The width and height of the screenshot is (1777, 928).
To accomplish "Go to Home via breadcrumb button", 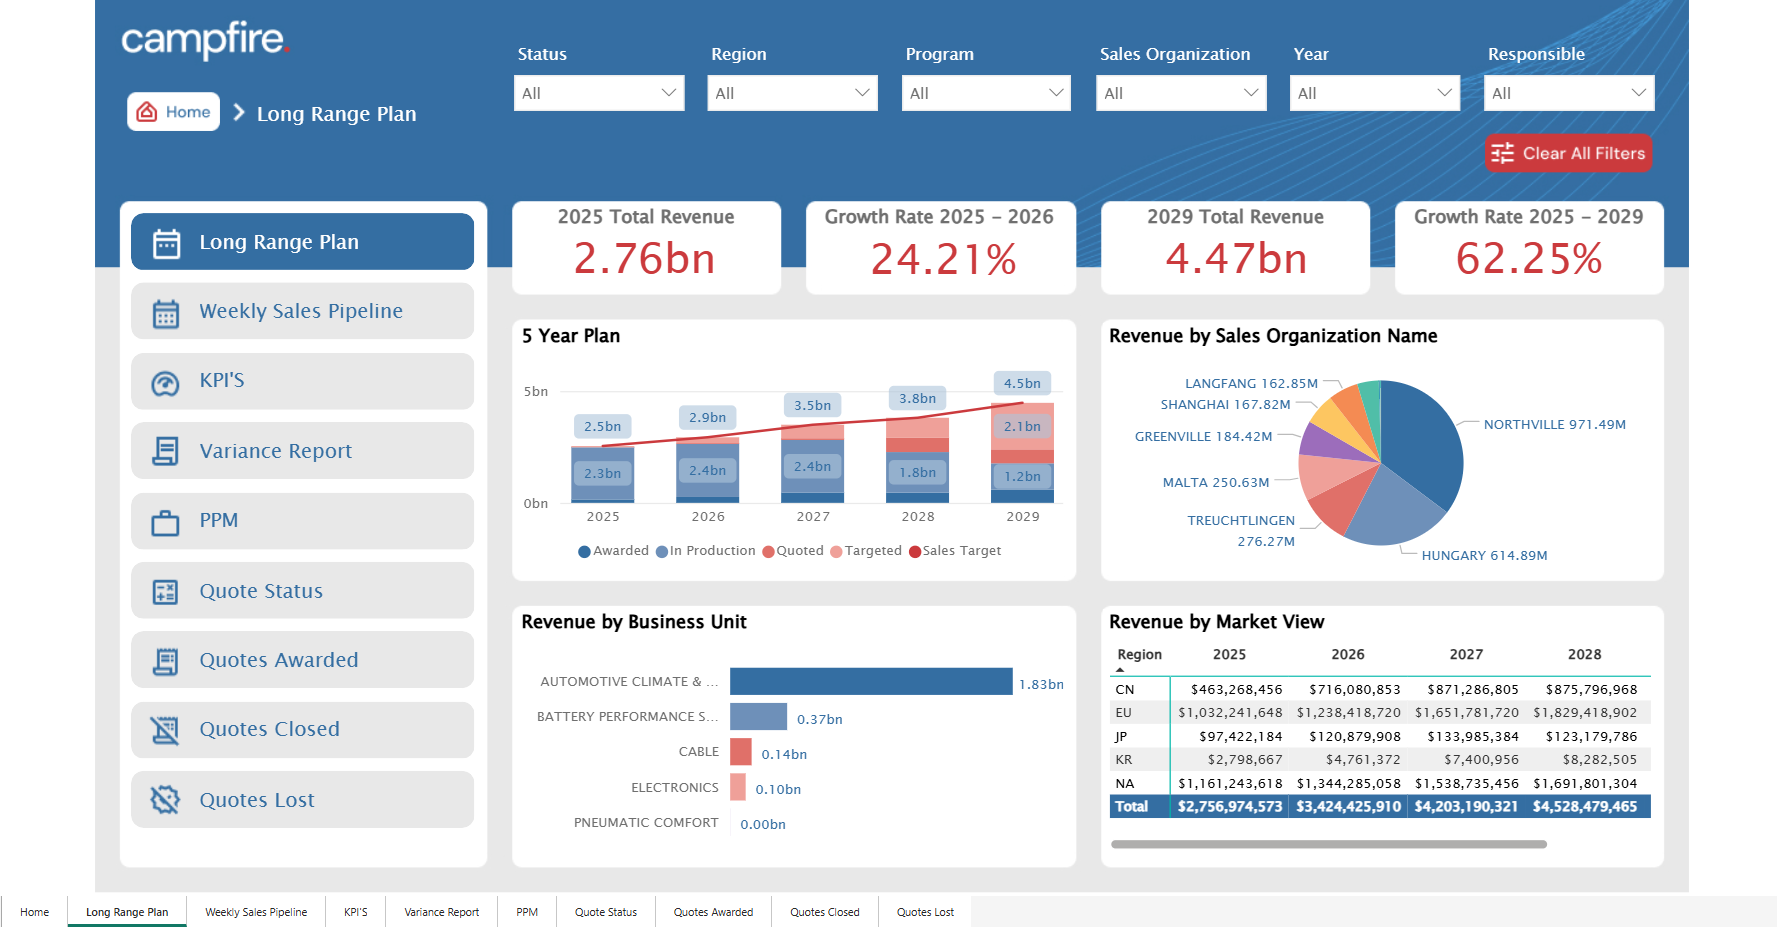I will tap(174, 112).
